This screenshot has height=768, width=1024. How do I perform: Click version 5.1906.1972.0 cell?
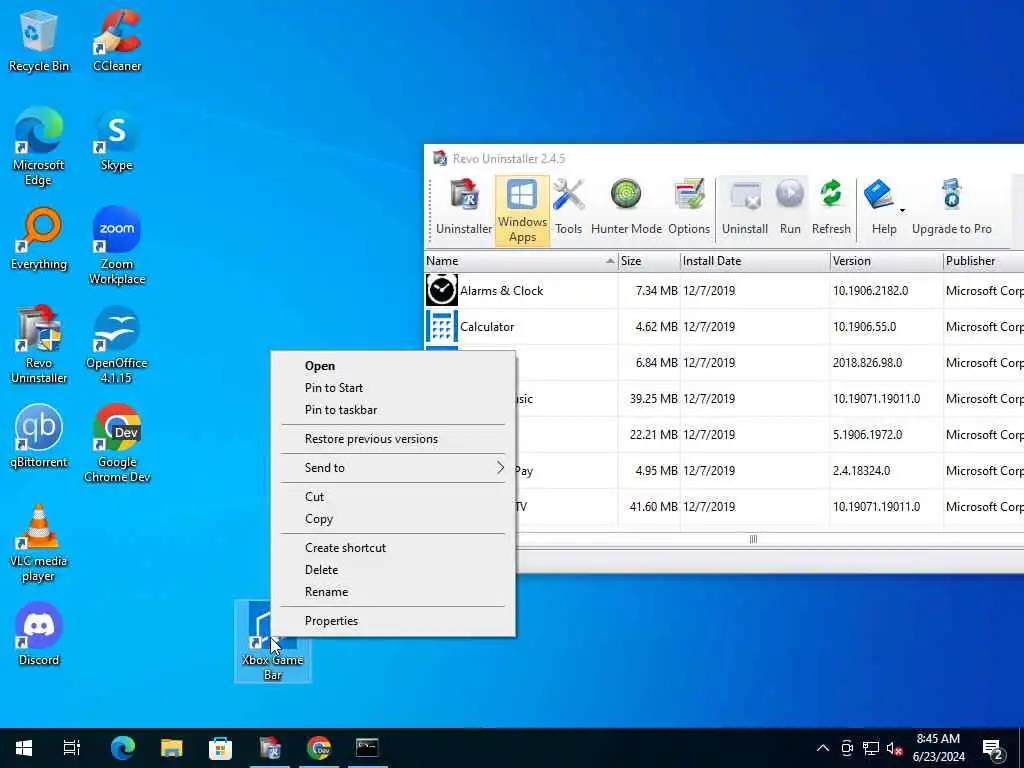tap(867, 434)
